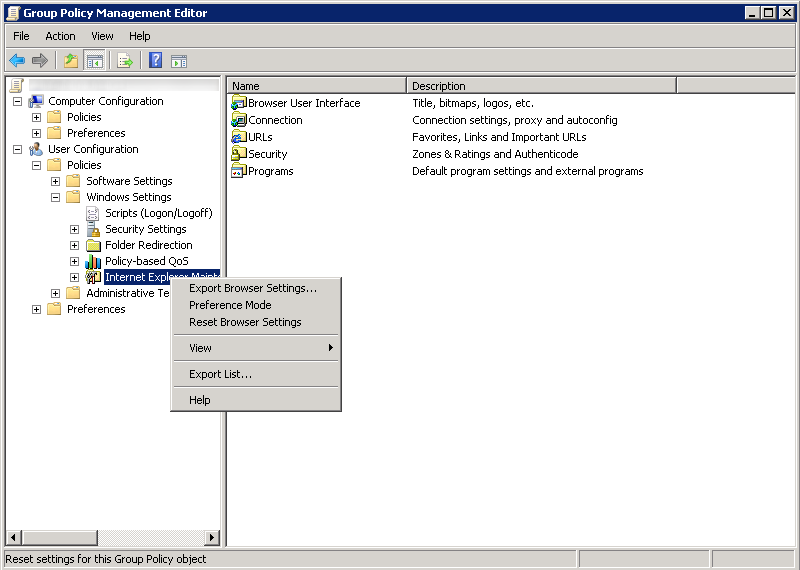The height and width of the screenshot is (570, 800).
Task: Select the URLs list item text
Action: pyautogui.click(x=260, y=137)
